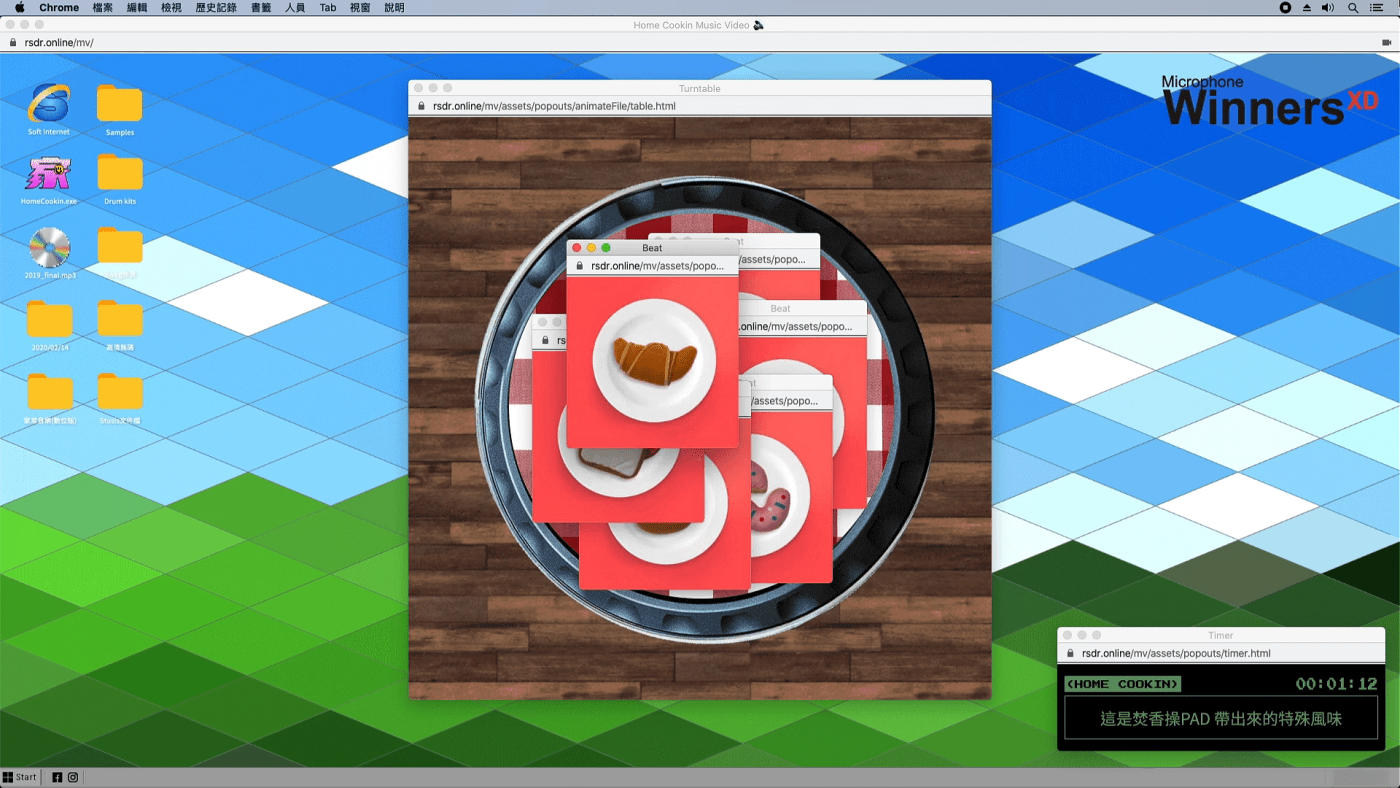This screenshot has width=1400, height=788.
Task: Close the front Beat window with red button
Action: tap(576, 248)
